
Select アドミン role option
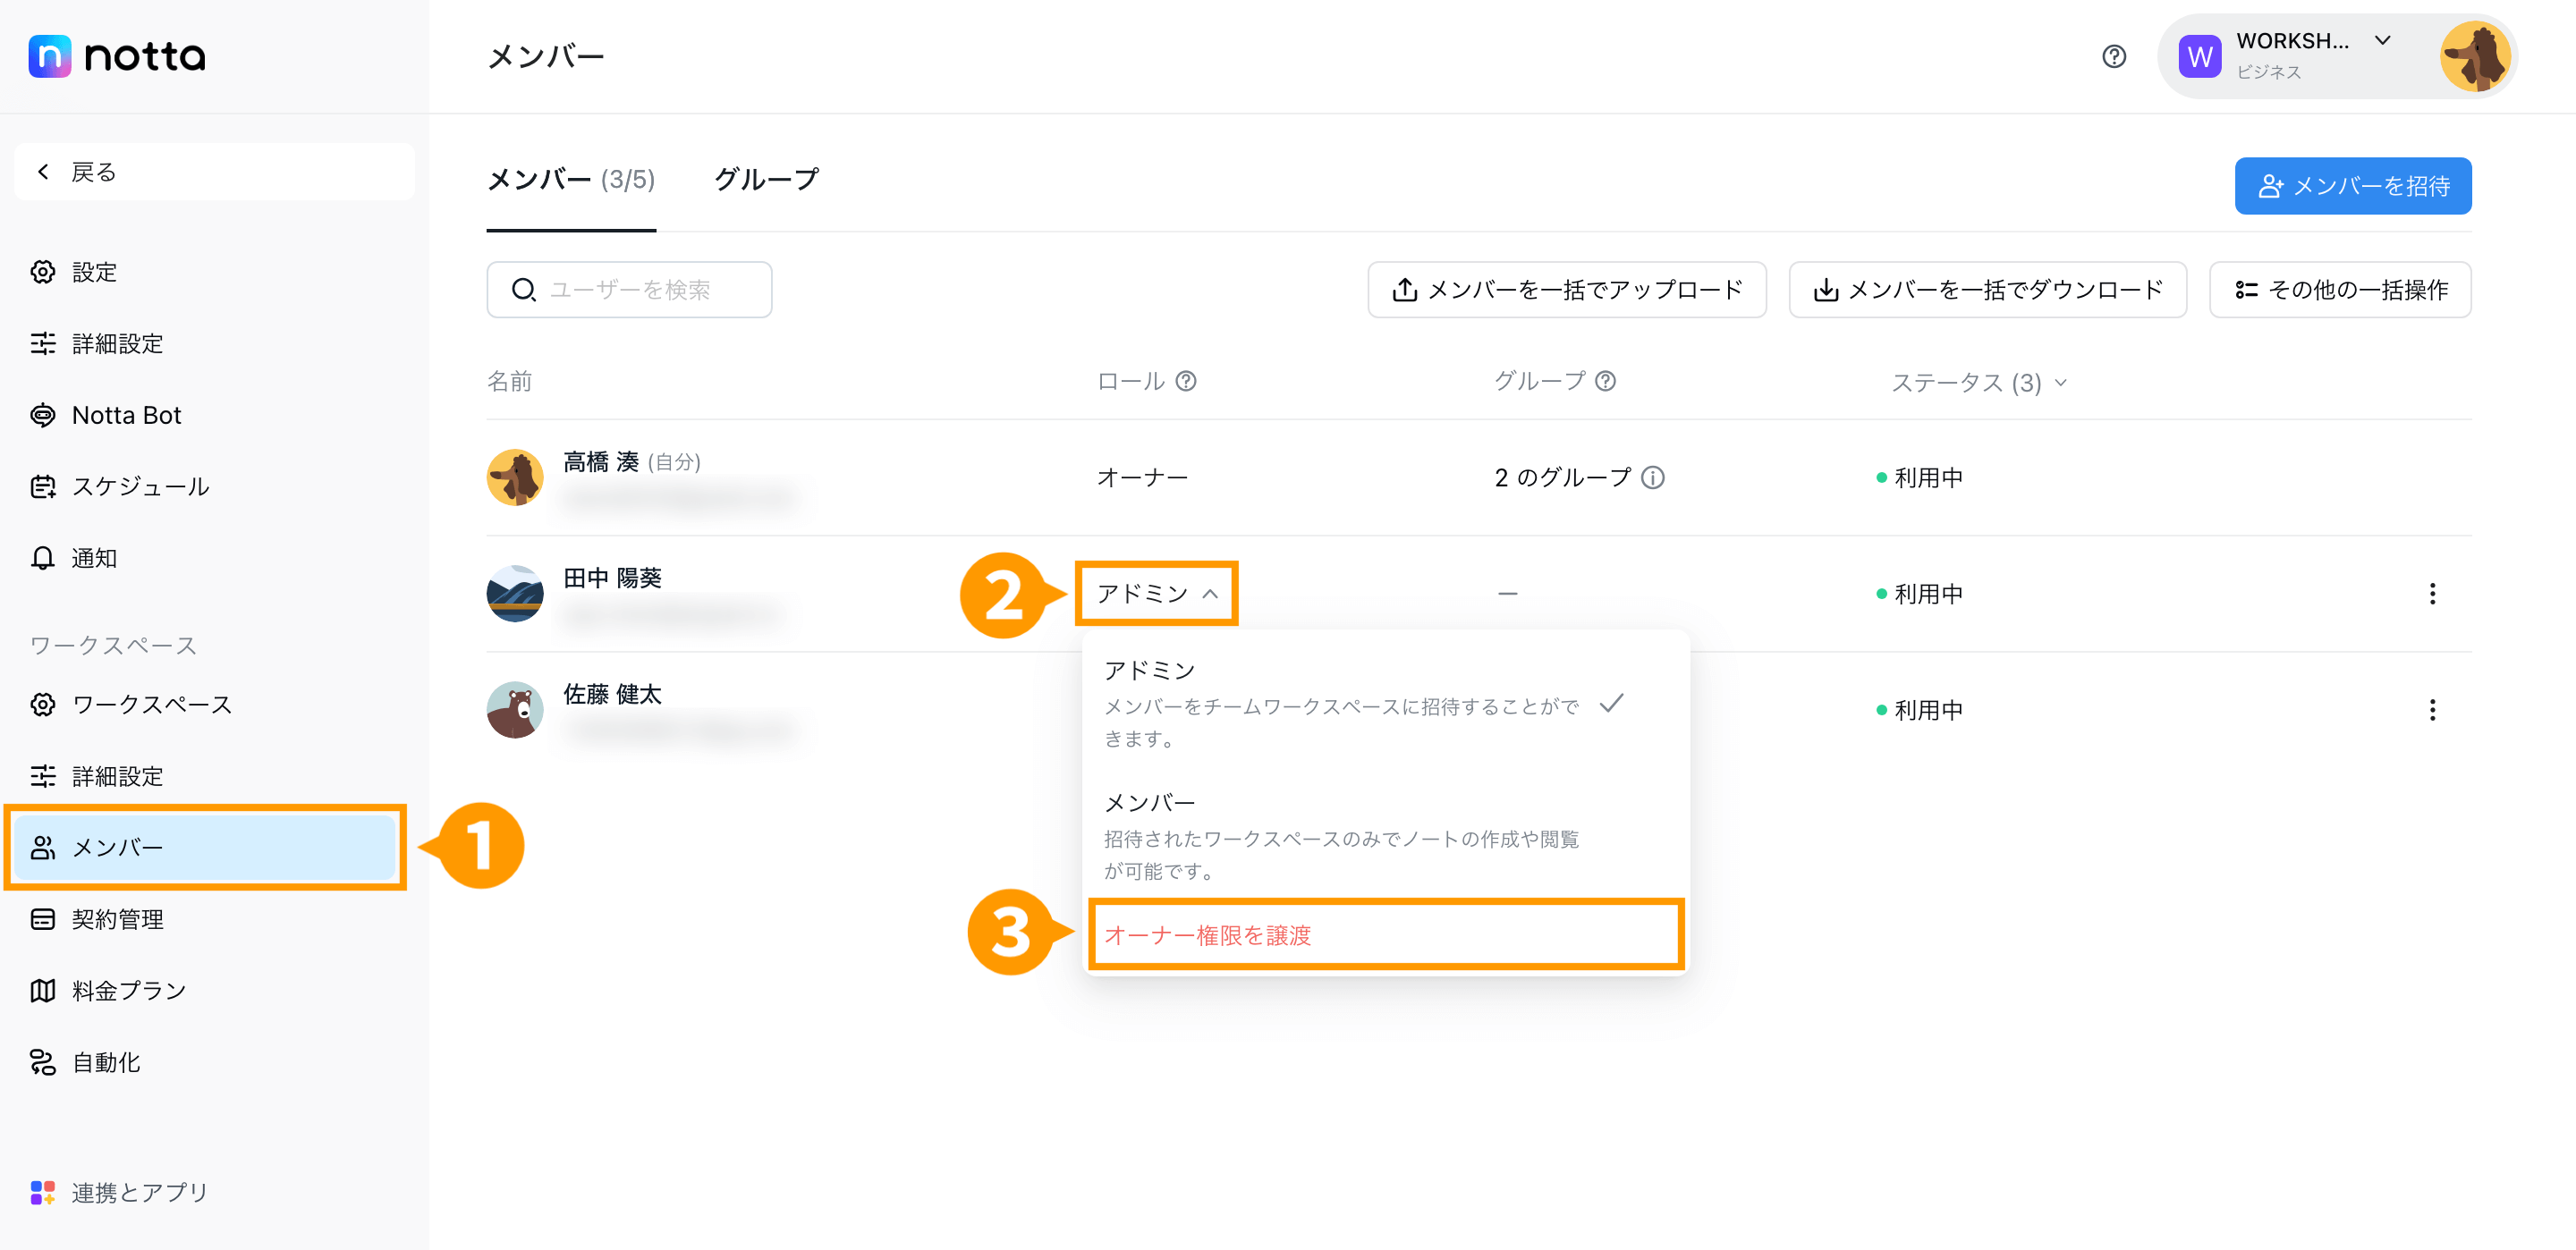click(x=1385, y=703)
